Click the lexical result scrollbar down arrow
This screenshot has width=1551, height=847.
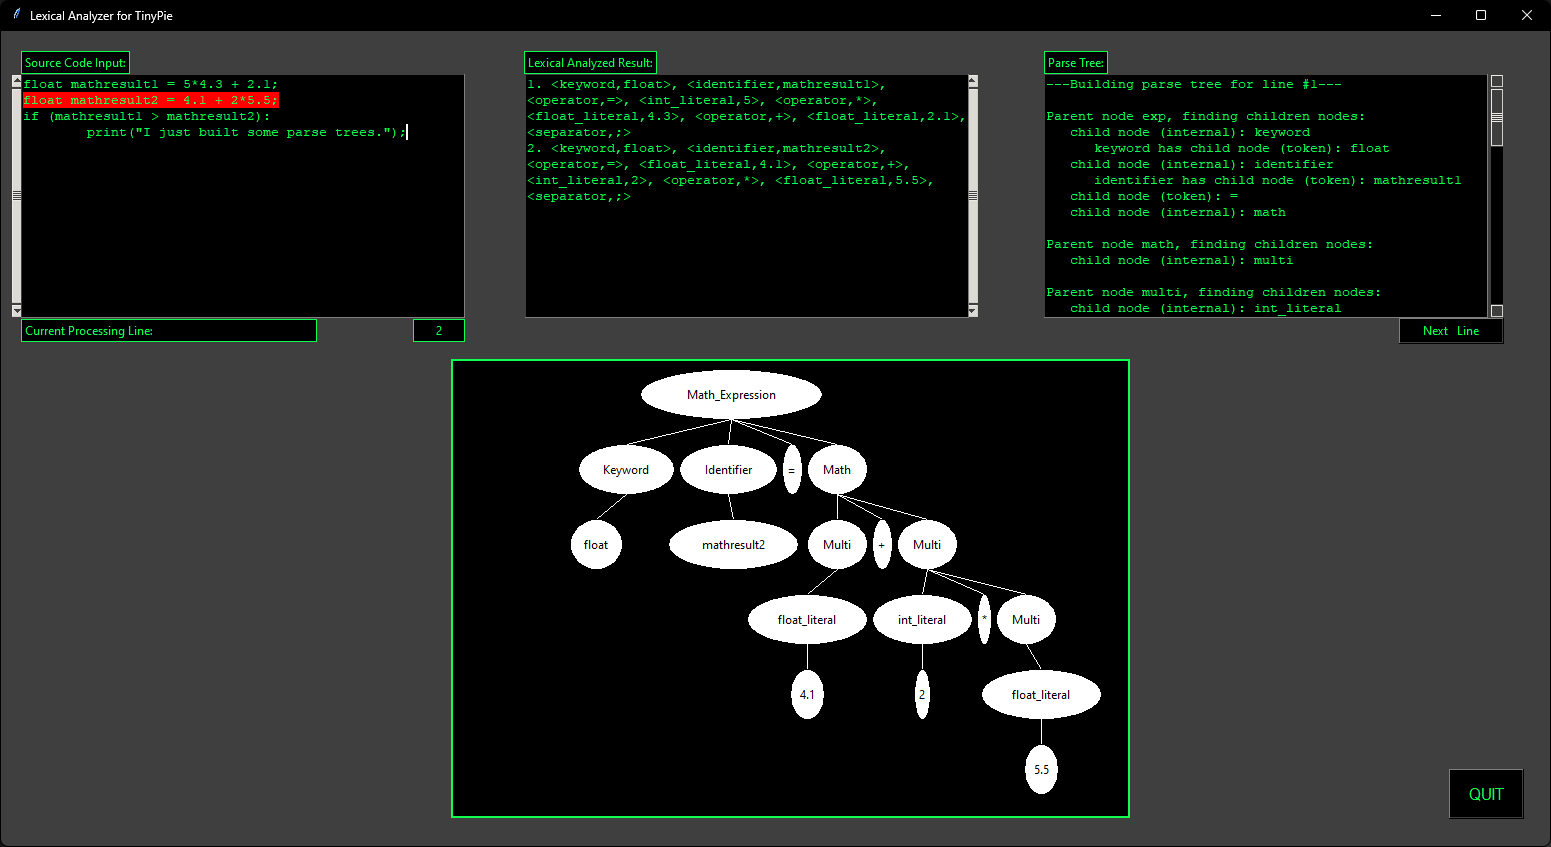point(973,311)
